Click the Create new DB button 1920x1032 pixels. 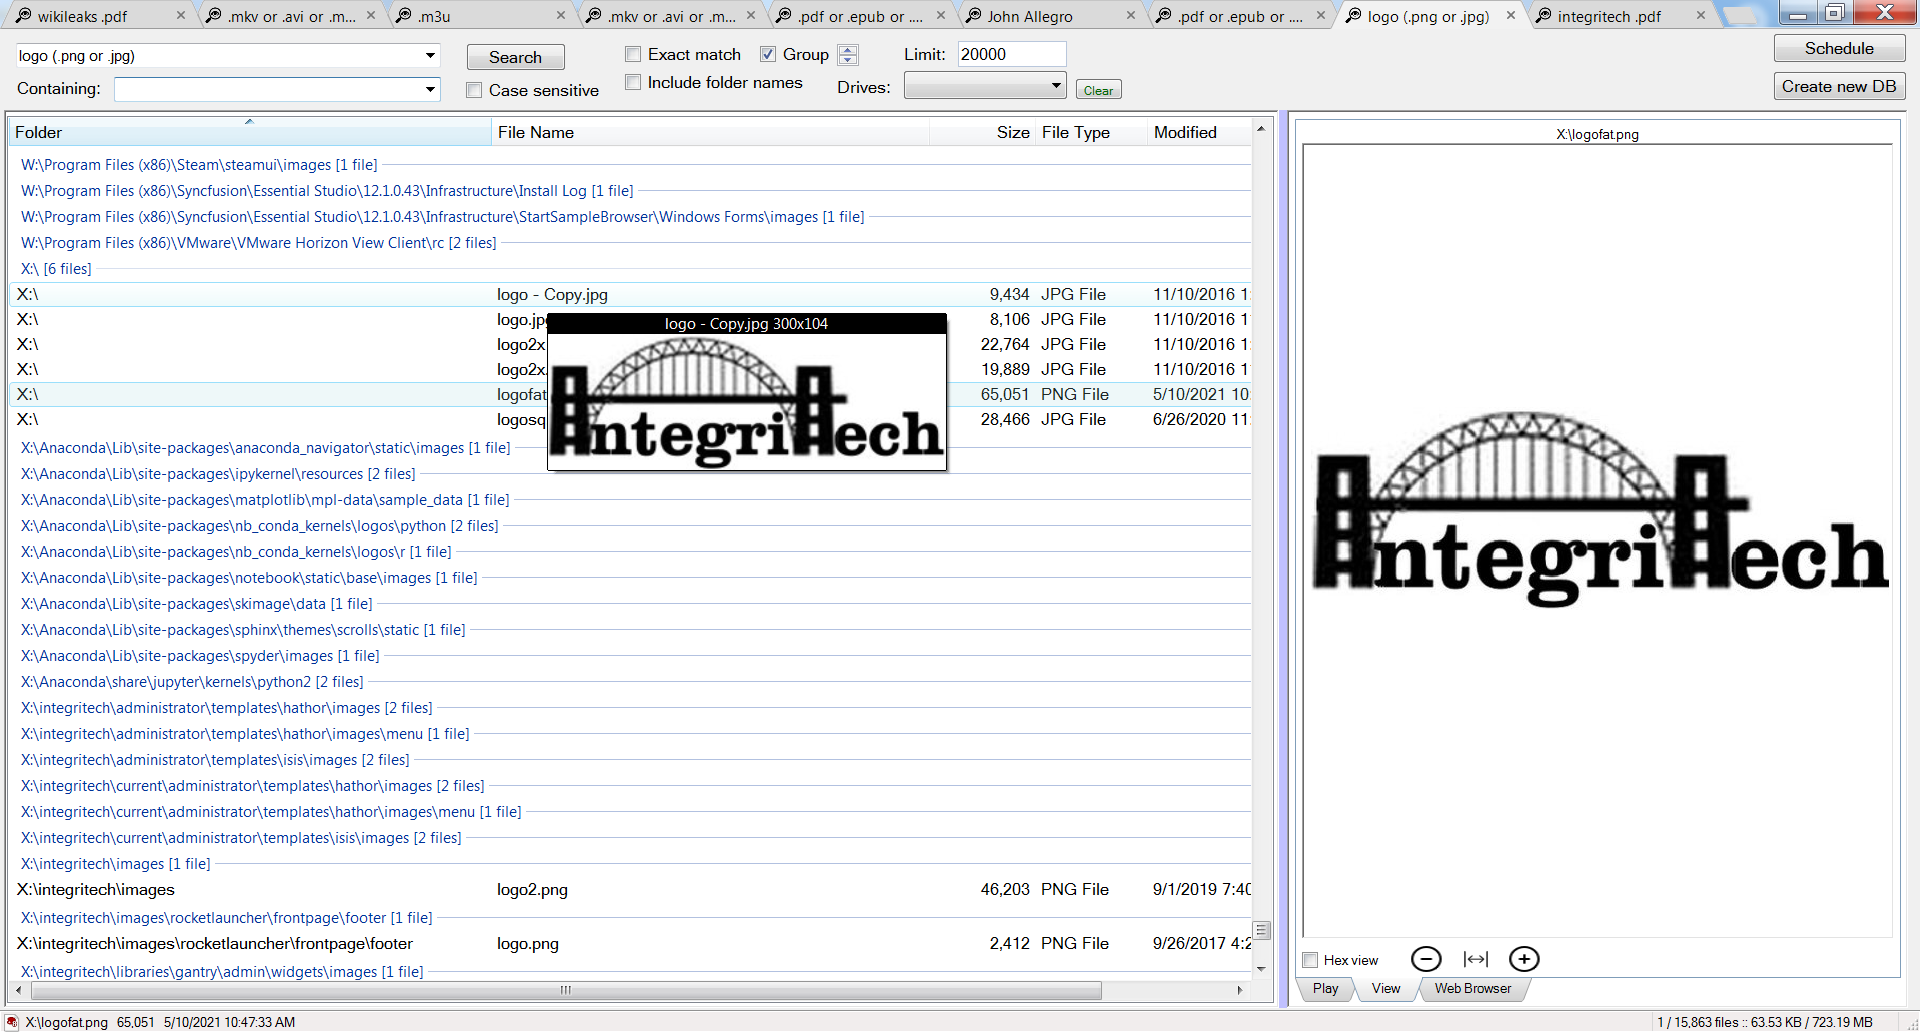[1839, 86]
